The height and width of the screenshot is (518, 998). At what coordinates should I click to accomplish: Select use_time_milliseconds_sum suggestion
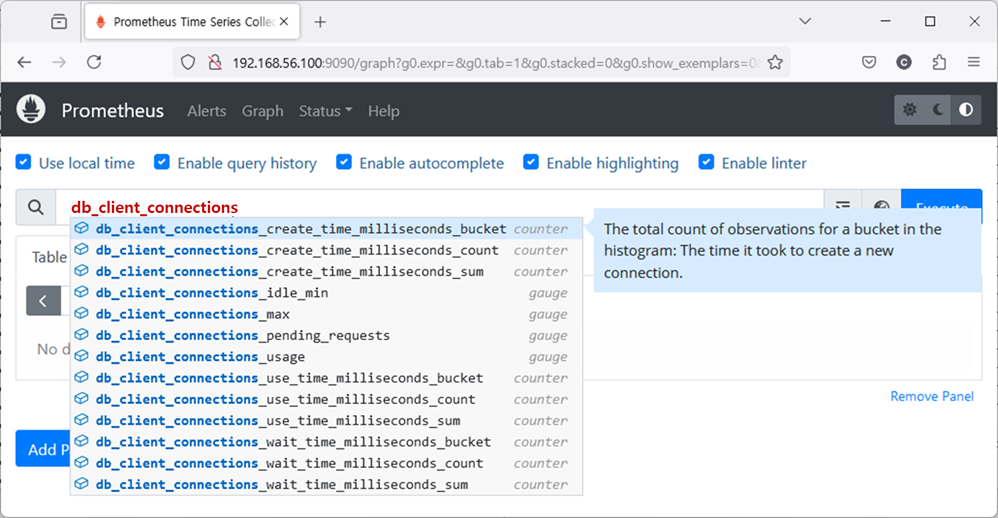pos(327,421)
